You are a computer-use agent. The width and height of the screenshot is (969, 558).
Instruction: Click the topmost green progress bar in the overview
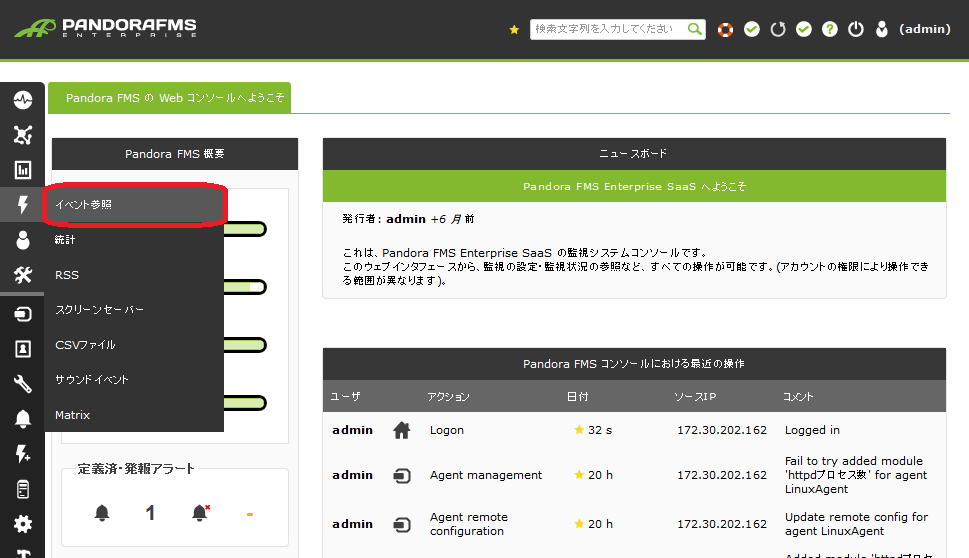click(245, 229)
